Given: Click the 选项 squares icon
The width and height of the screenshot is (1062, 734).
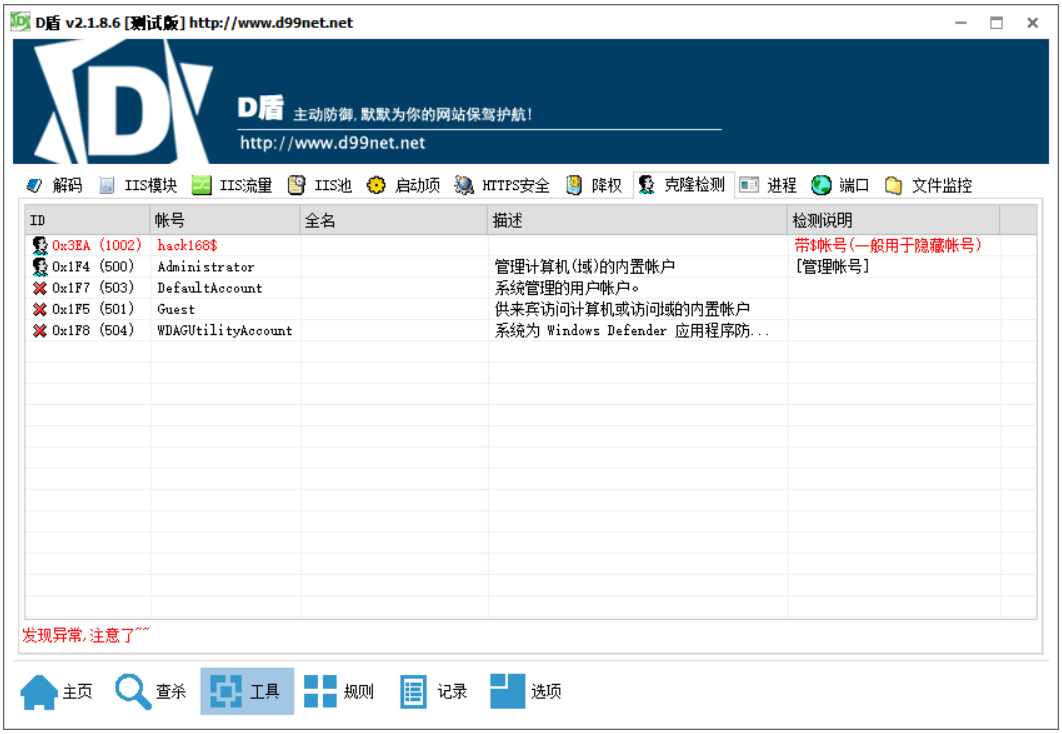Looking at the screenshot, I should pos(507,691).
